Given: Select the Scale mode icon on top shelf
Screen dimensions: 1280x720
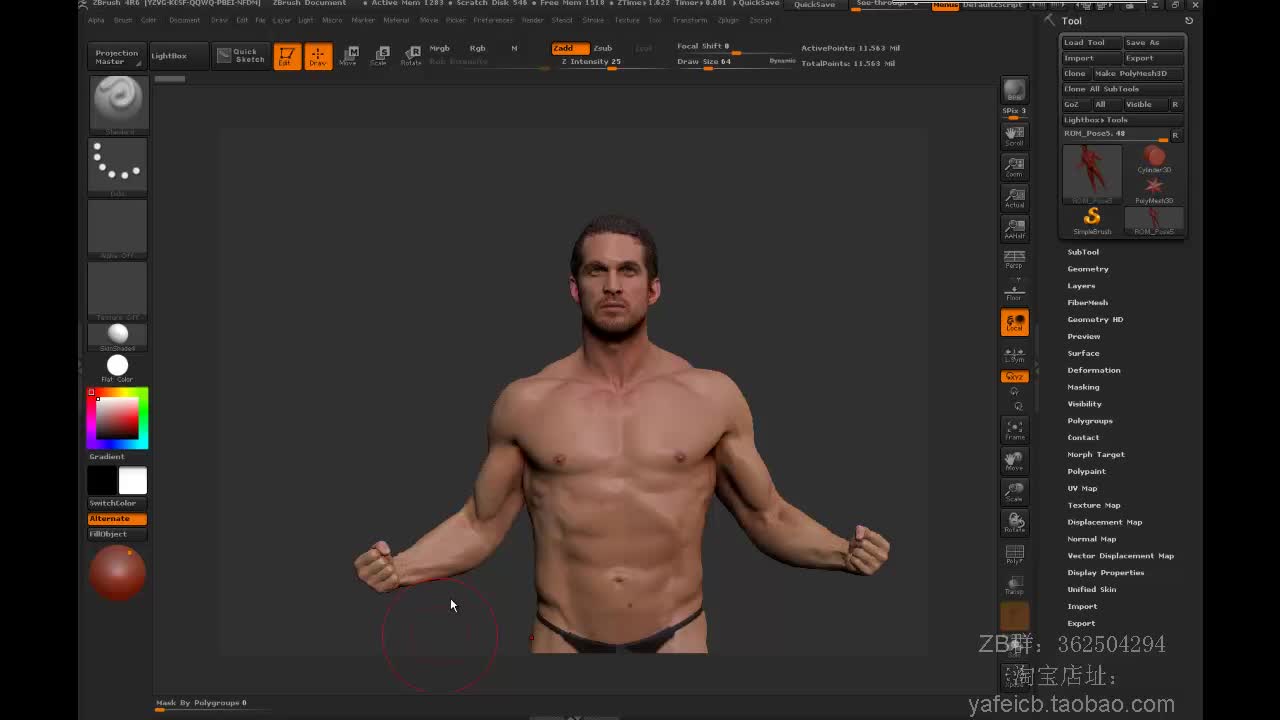Looking at the screenshot, I should (x=381, y=55).
